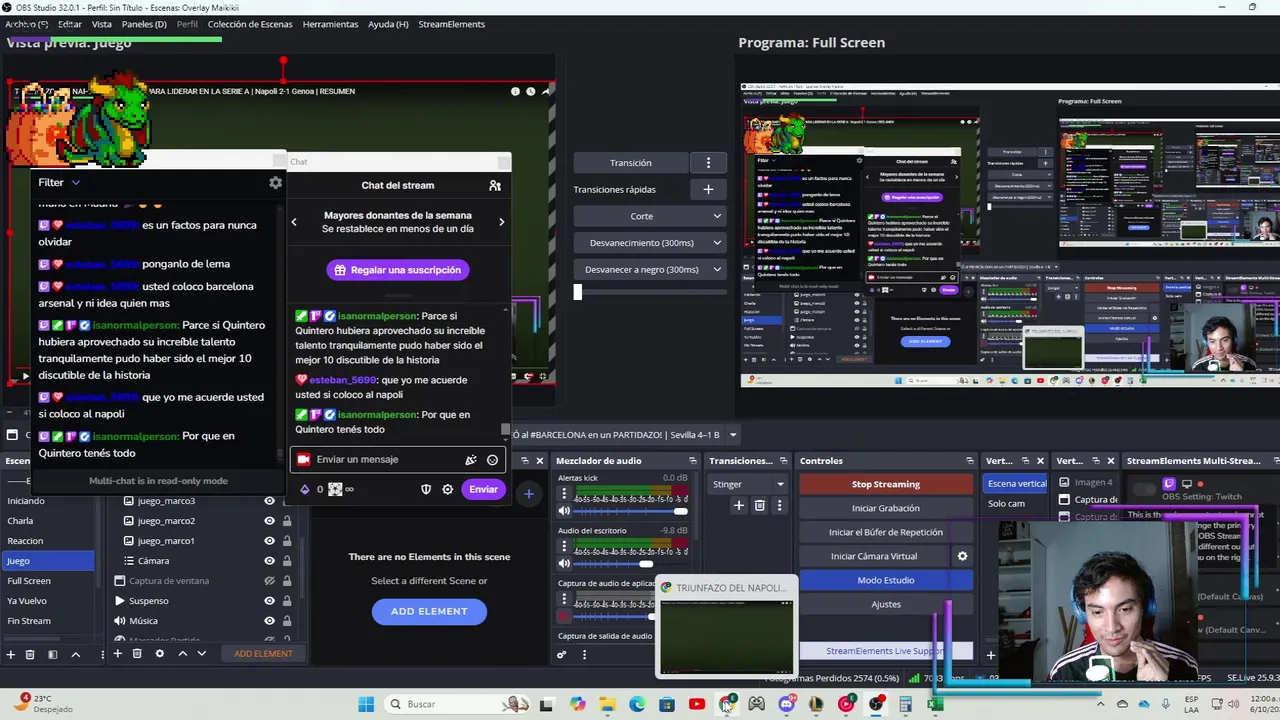Go to next donor leaderboard page

[501, 222]
